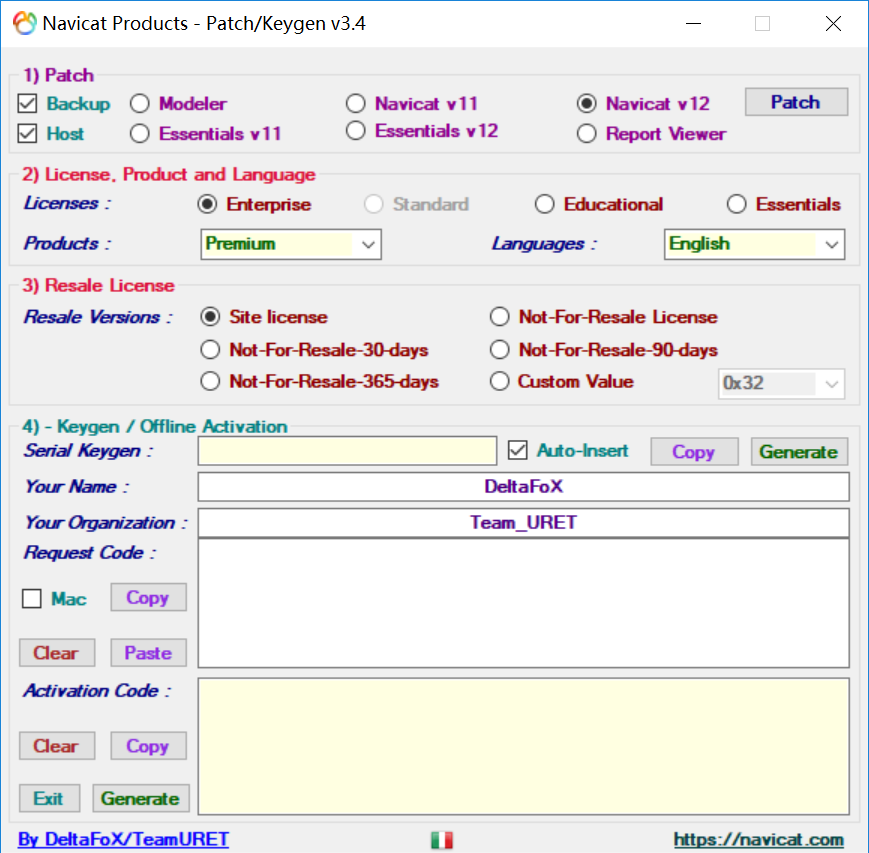Uncheck the Backup checkbox

[28, 103]
